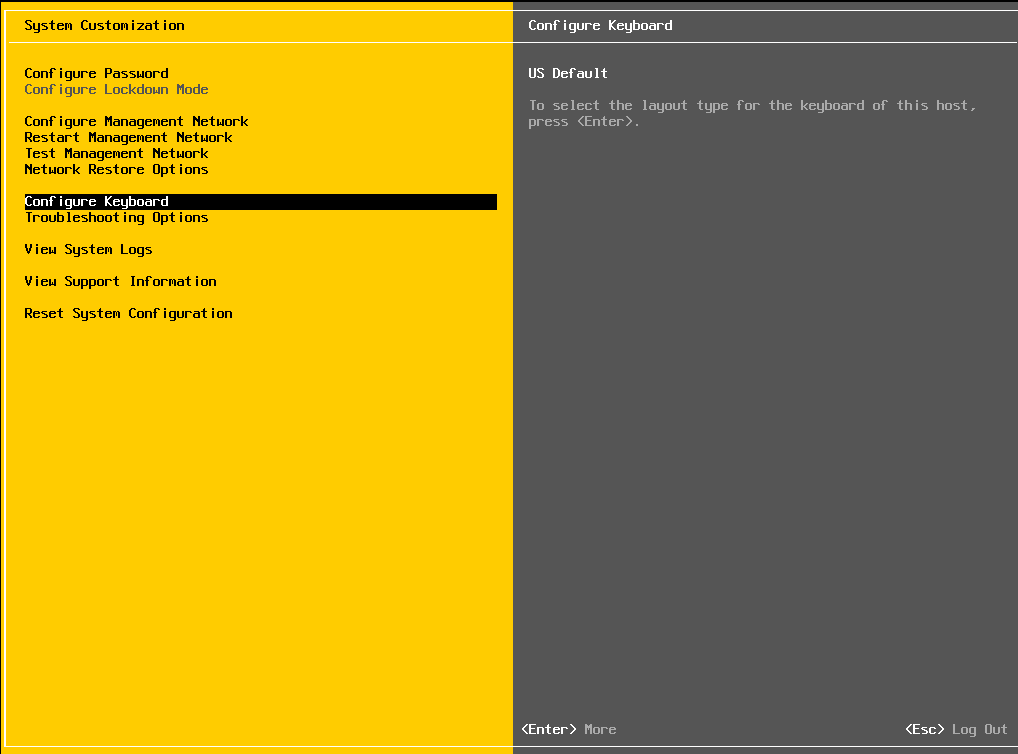
Task: Select Configure Lockdown Mode entry
Action: coord(116,90)
